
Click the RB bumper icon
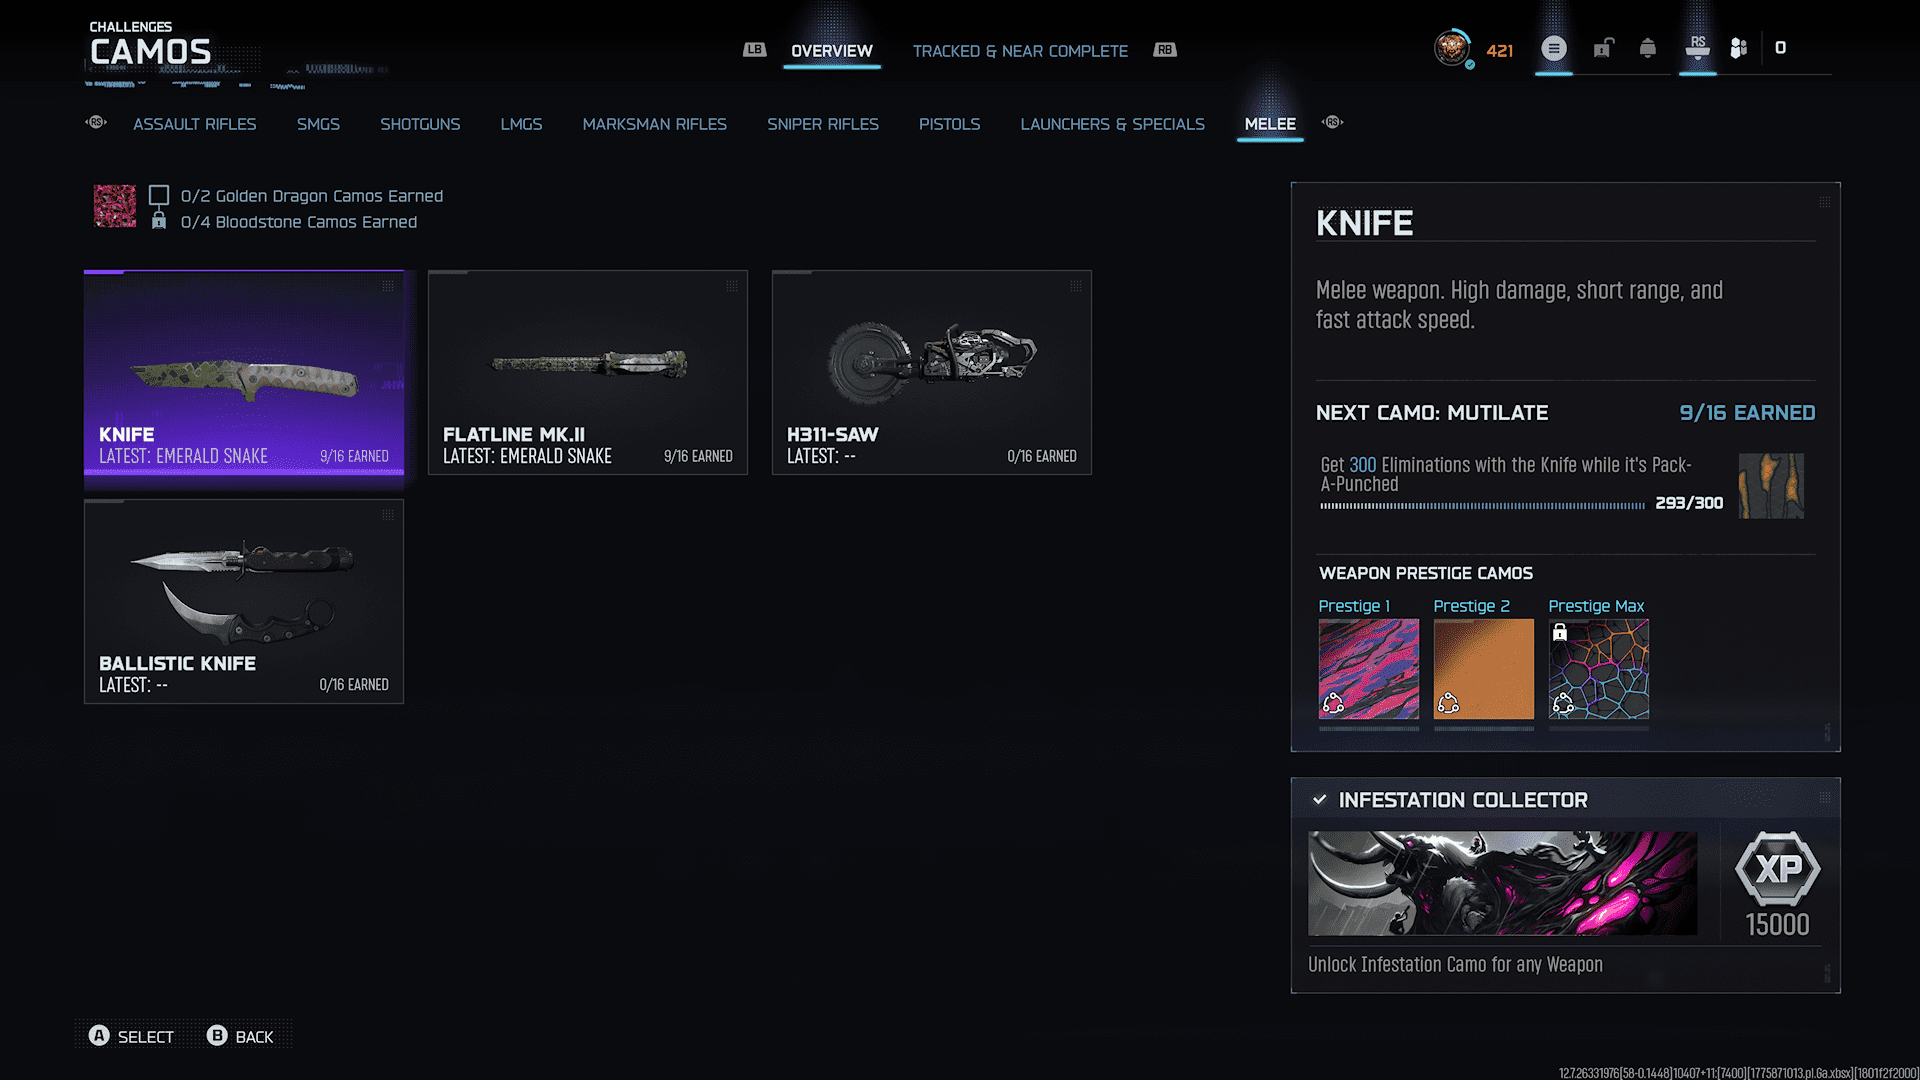point(1165,50)
